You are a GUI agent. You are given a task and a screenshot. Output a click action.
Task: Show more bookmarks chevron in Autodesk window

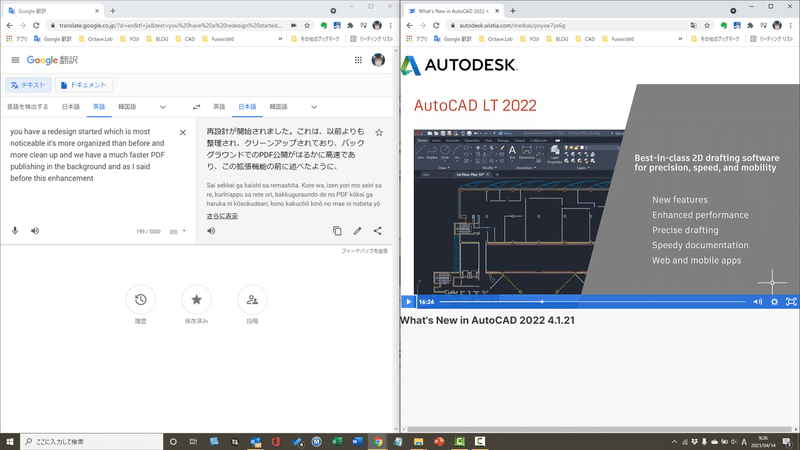[680, 39]
